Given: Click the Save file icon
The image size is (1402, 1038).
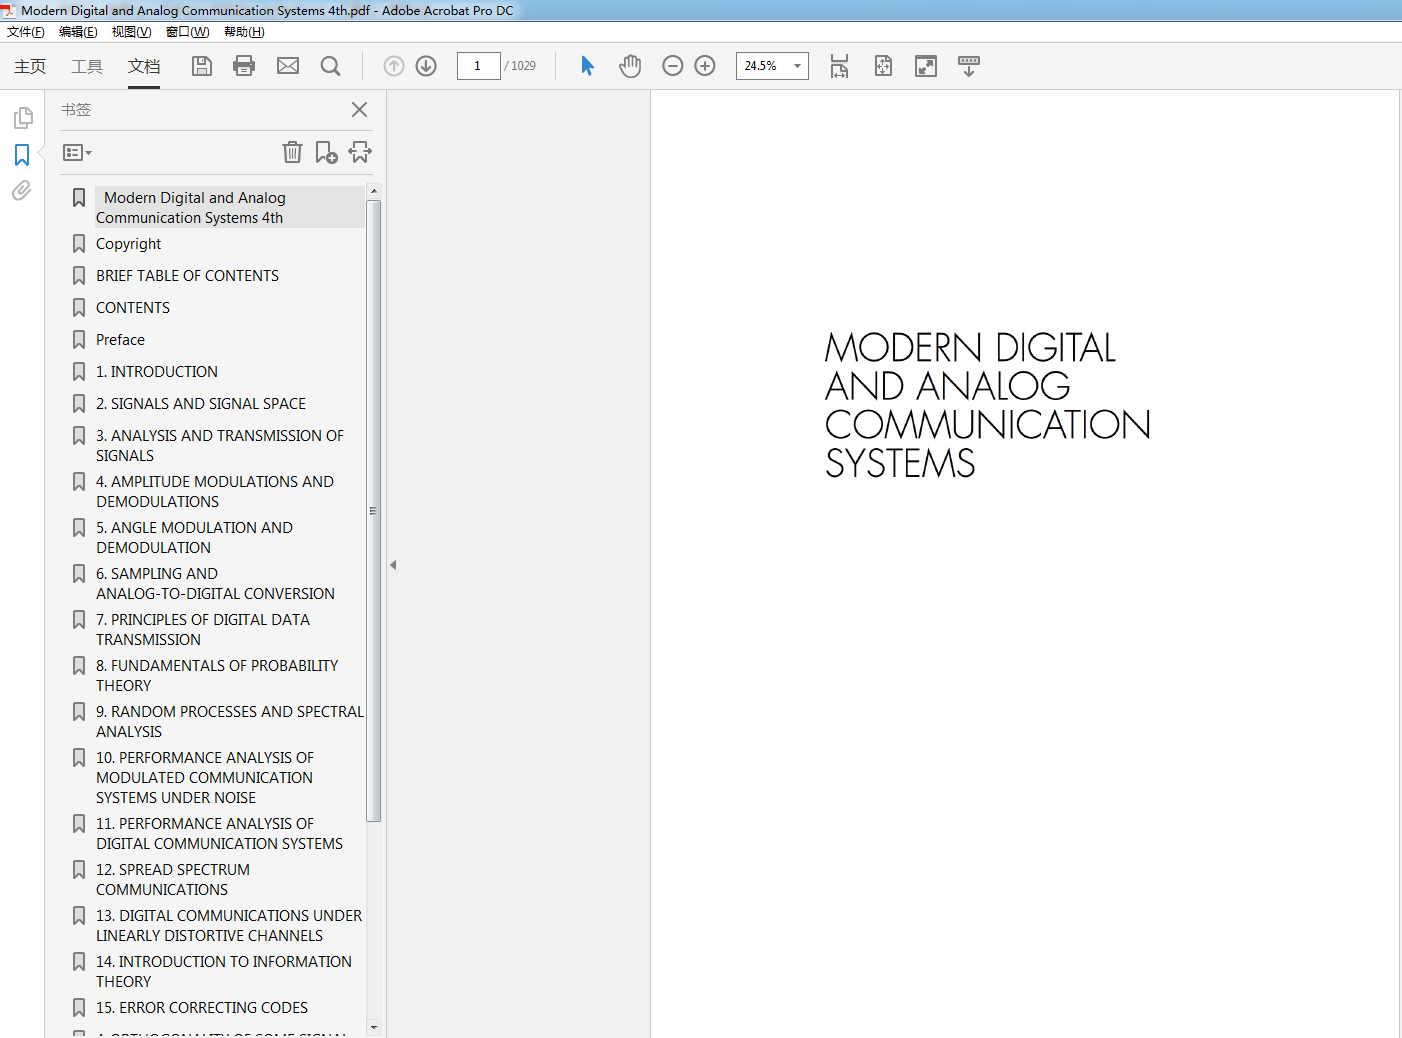Looking at the screenshot, I should pyautogui.click(x=202, y=66).
